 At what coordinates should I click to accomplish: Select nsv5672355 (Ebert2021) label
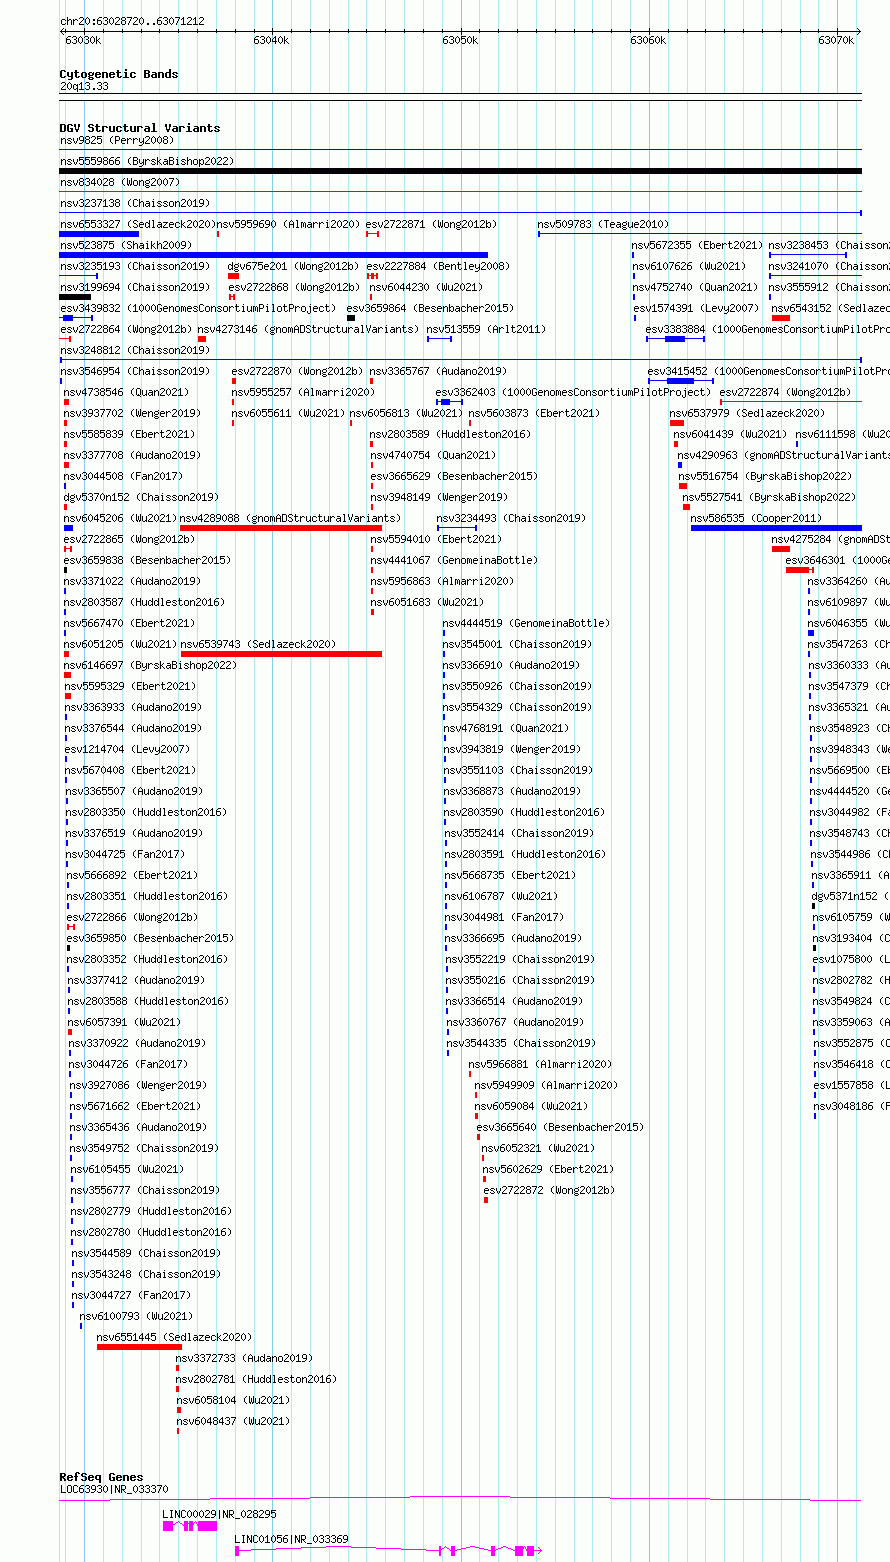pyautogui.click(x=697, y=245)
